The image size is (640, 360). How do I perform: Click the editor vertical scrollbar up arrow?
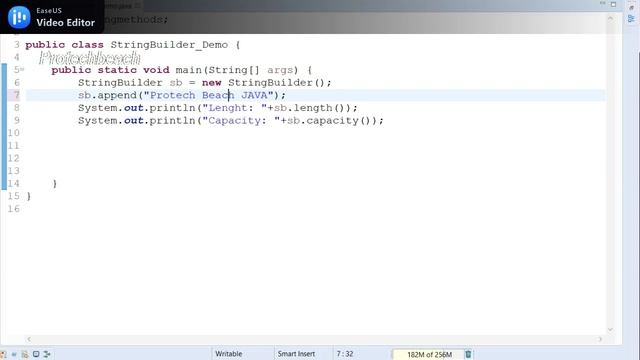tap(610, 18)
